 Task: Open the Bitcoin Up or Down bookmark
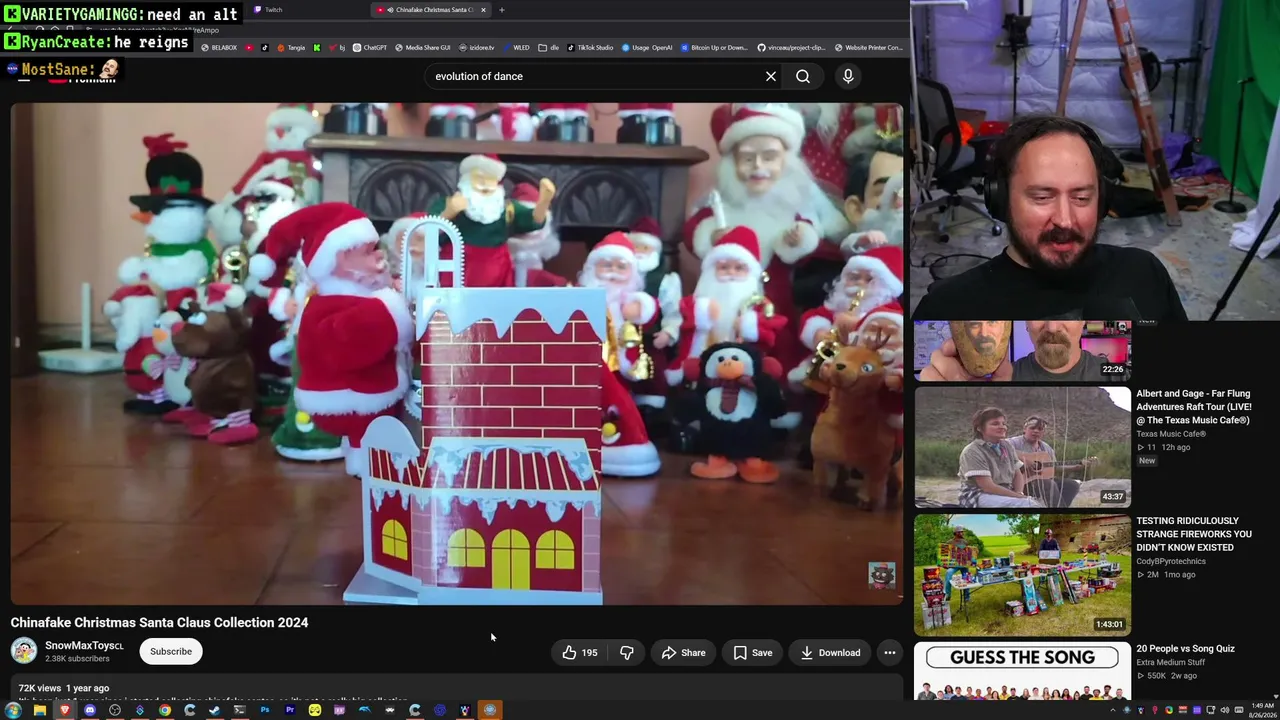(714, 47)
